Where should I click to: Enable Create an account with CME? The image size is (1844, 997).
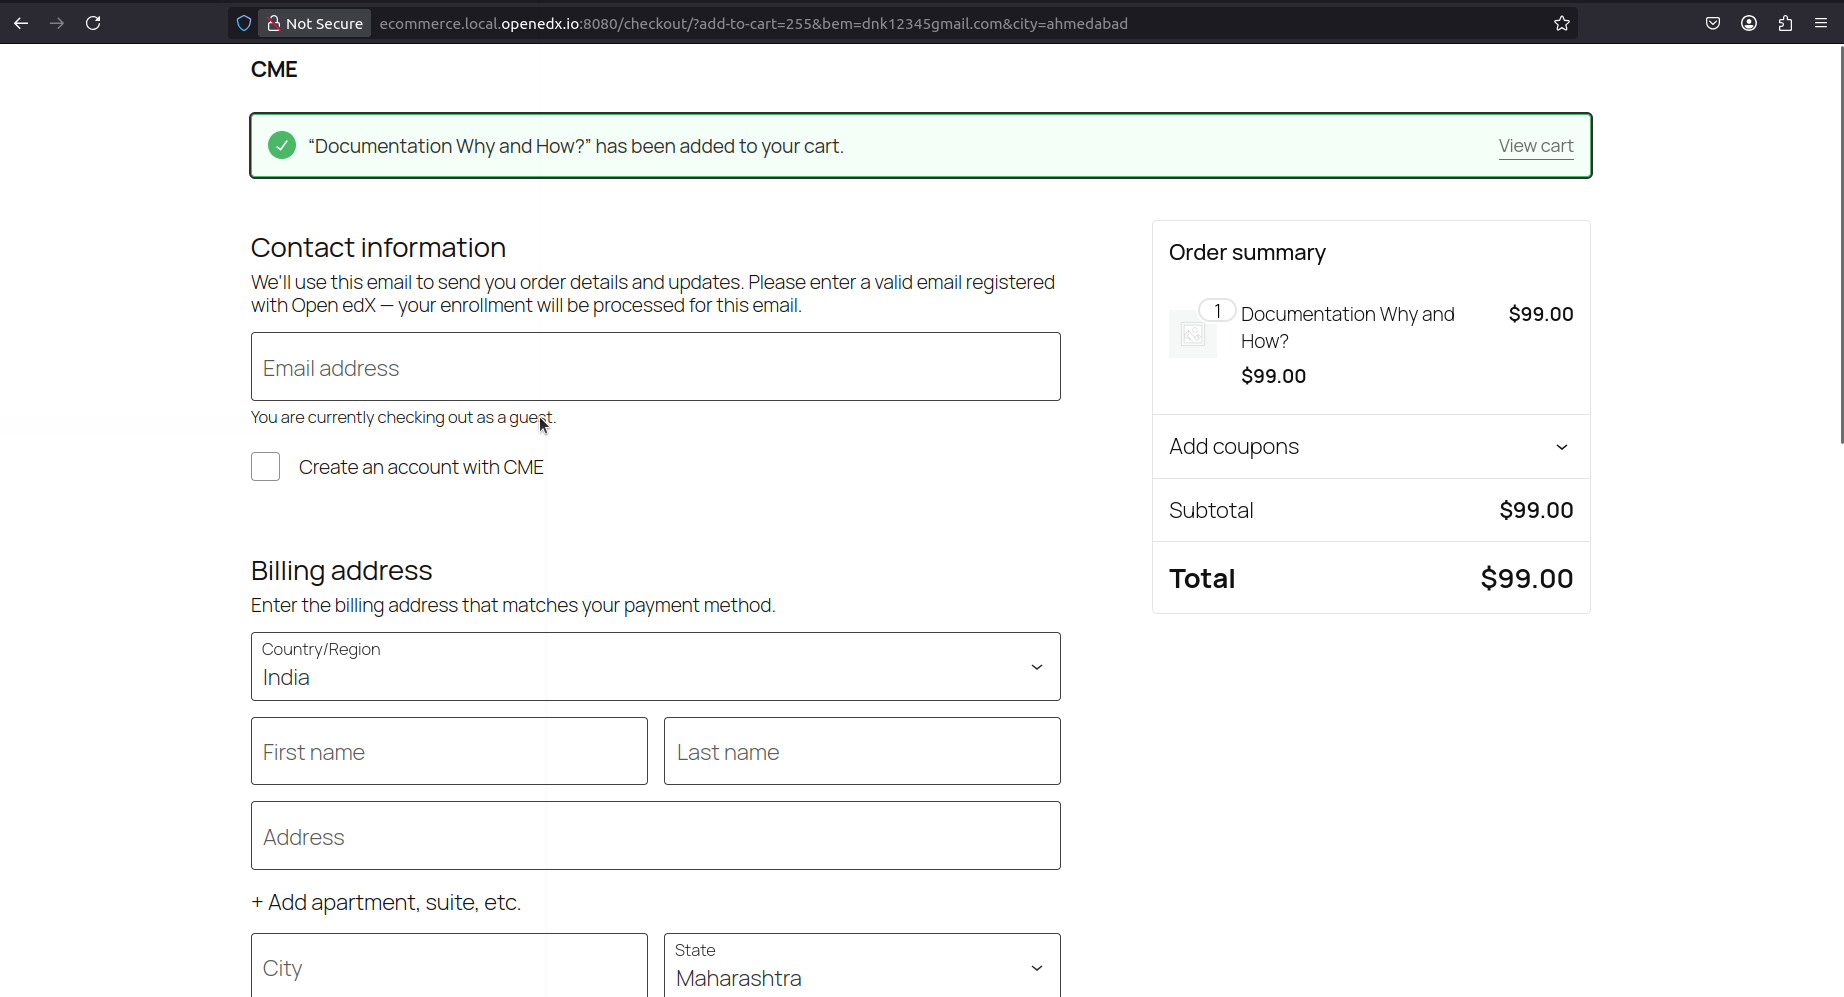point(265,467)
